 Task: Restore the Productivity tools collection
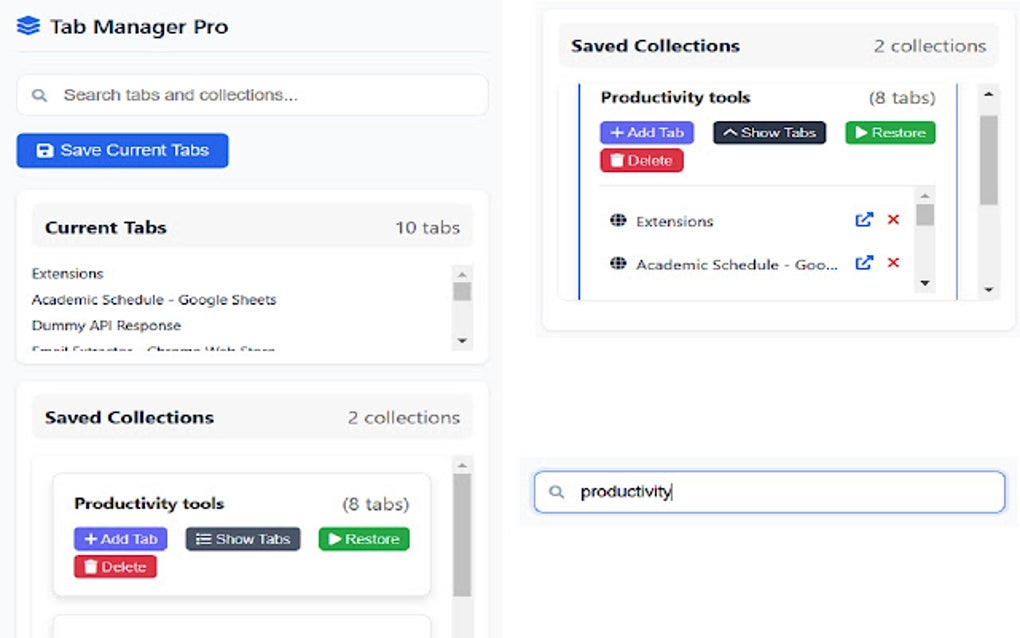(x=363, y=539)
